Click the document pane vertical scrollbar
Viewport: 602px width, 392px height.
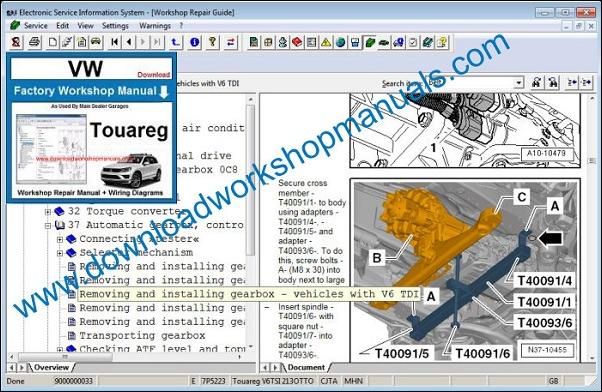click(x=592, y=161)
